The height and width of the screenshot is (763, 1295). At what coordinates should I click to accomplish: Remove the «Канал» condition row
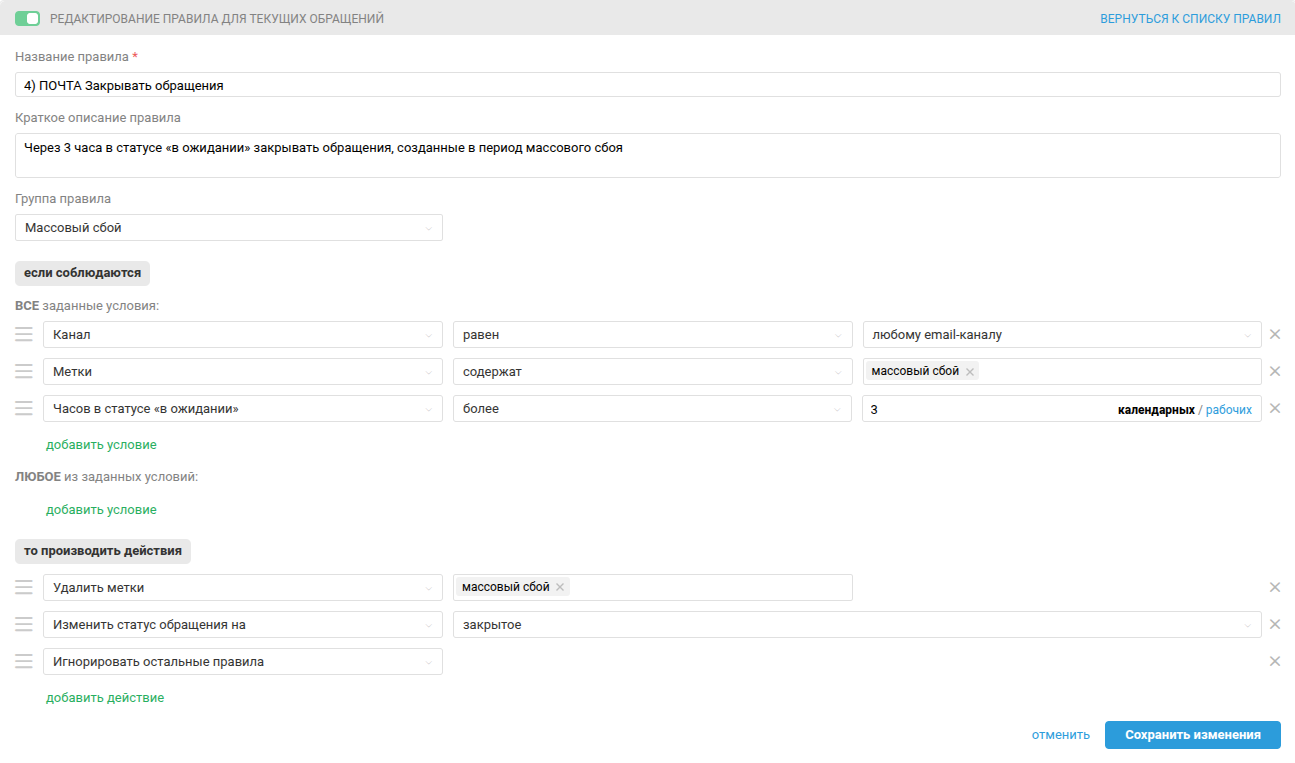point(1275,335)
